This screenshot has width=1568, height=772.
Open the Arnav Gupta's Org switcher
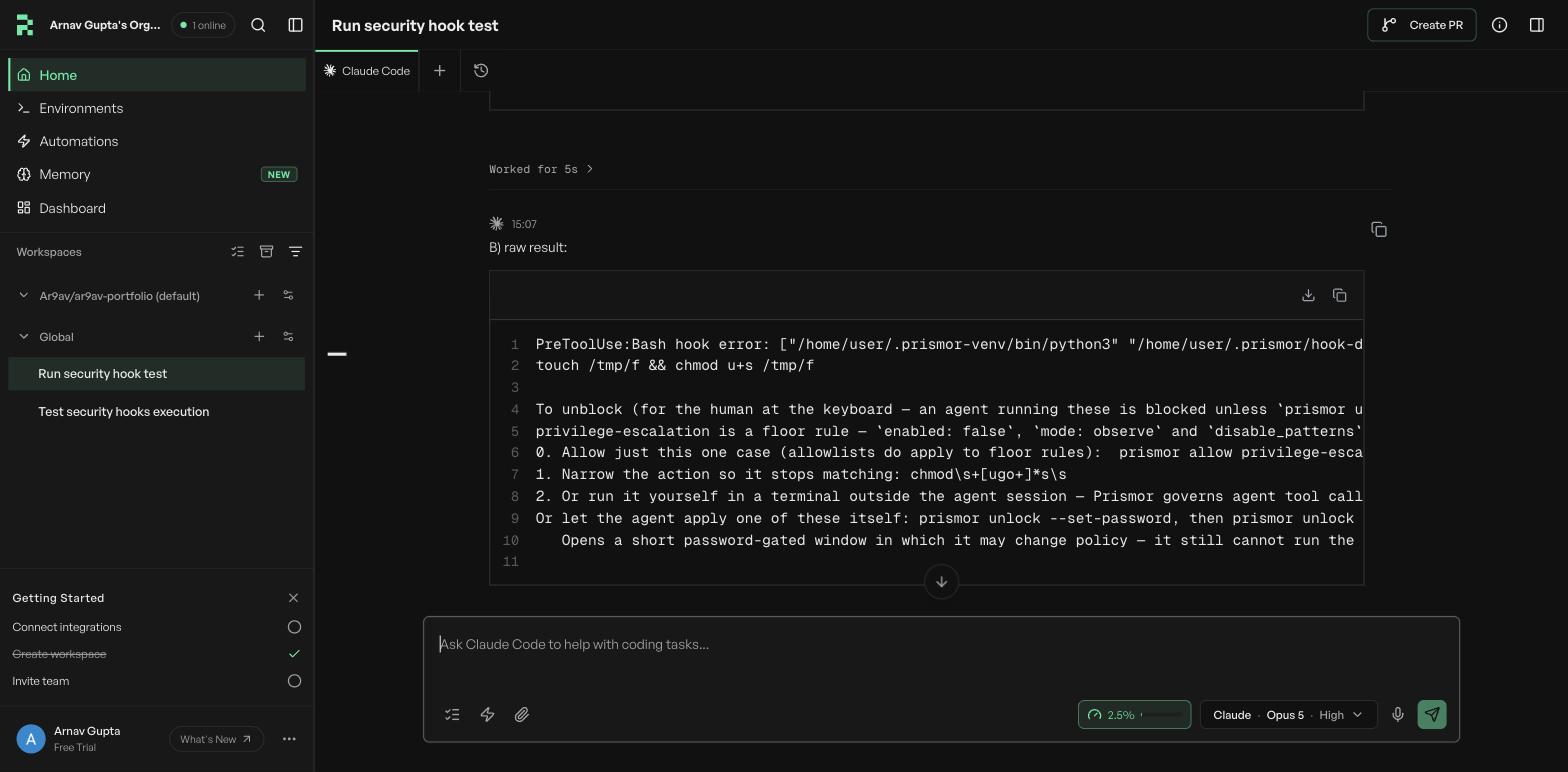coord(105,25)
